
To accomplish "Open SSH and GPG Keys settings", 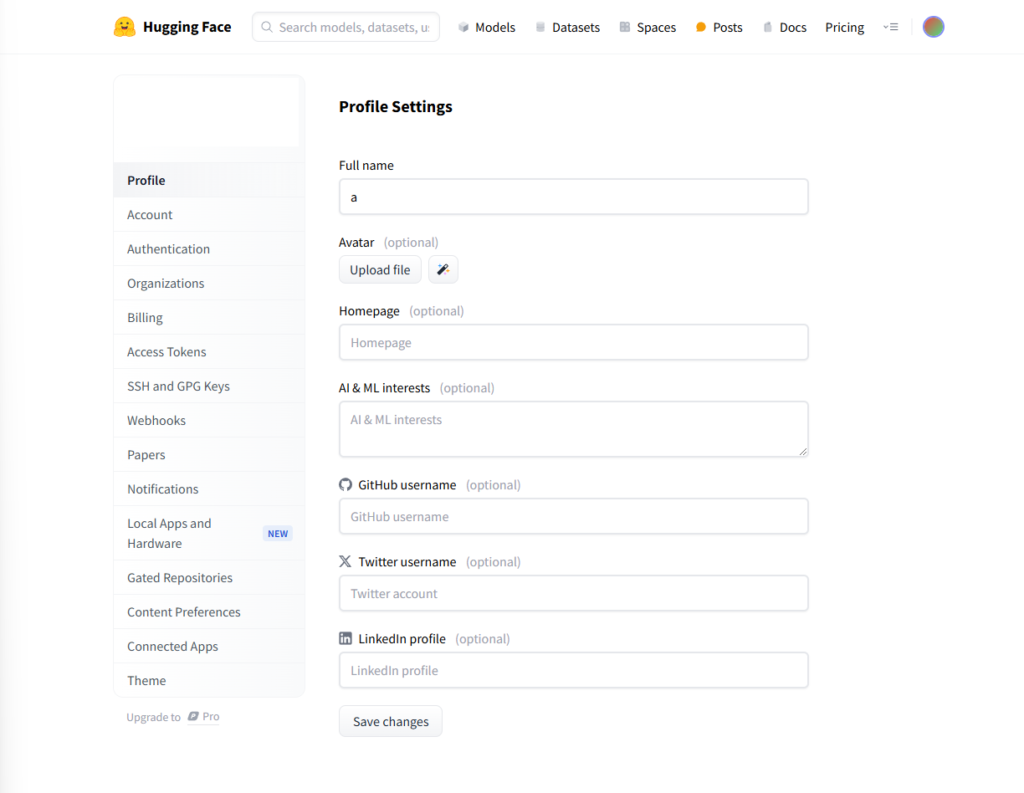I will 178,386.
